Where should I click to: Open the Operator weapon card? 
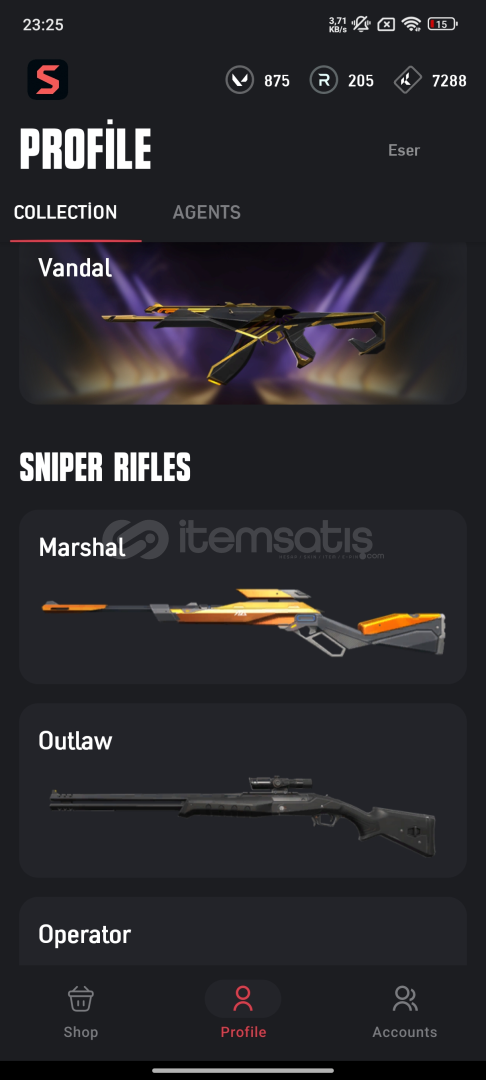[243, 931]
